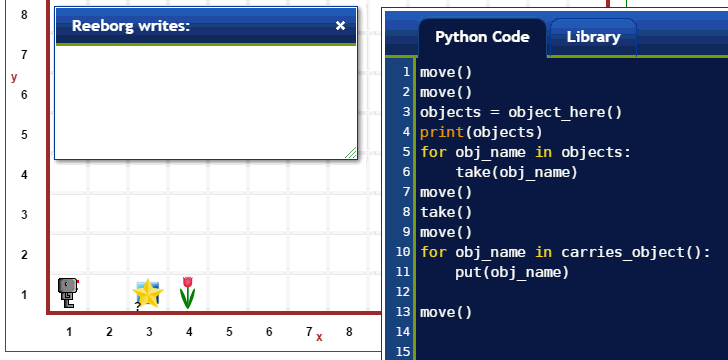This screenshot has height=360, width=728.
Task: Click the x-axis label 5 below the grid
Action: point(229,332)
